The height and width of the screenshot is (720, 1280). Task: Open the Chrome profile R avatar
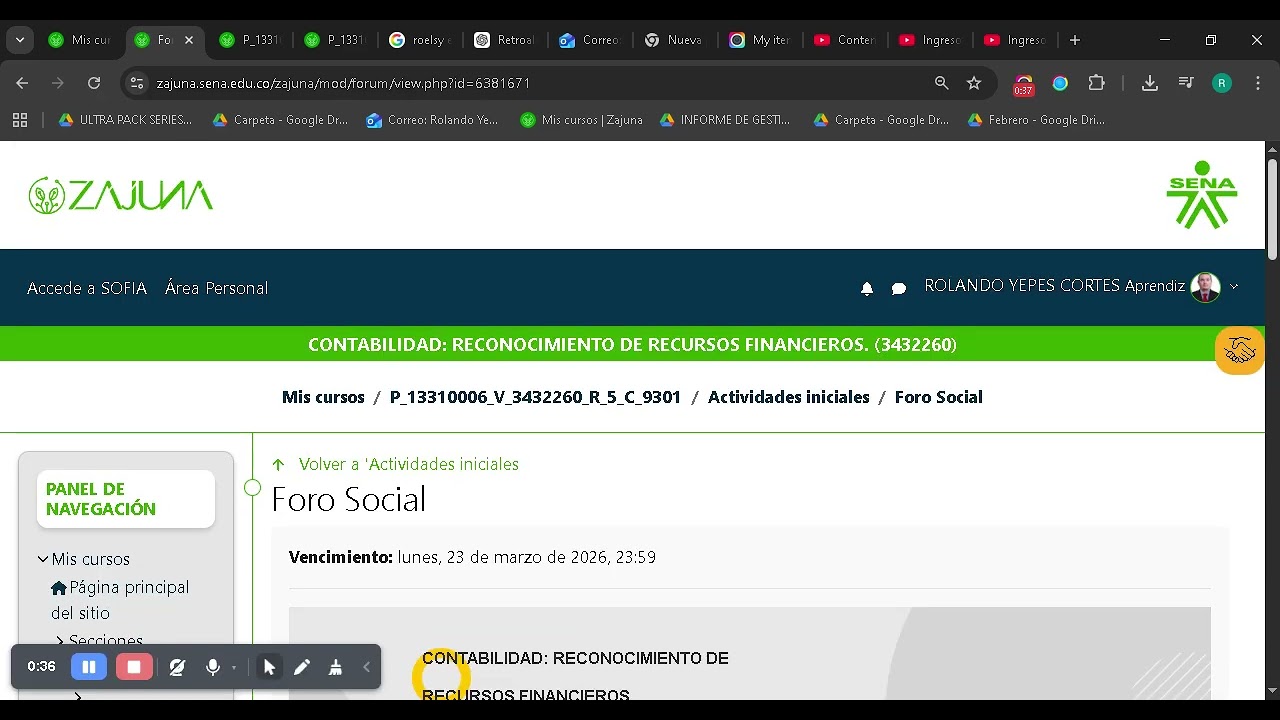pos(1222,83)
